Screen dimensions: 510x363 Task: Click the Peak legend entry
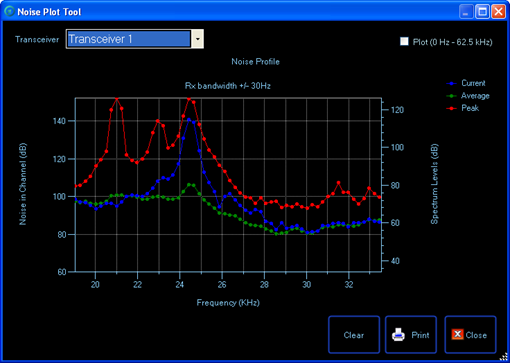point(463,108)
